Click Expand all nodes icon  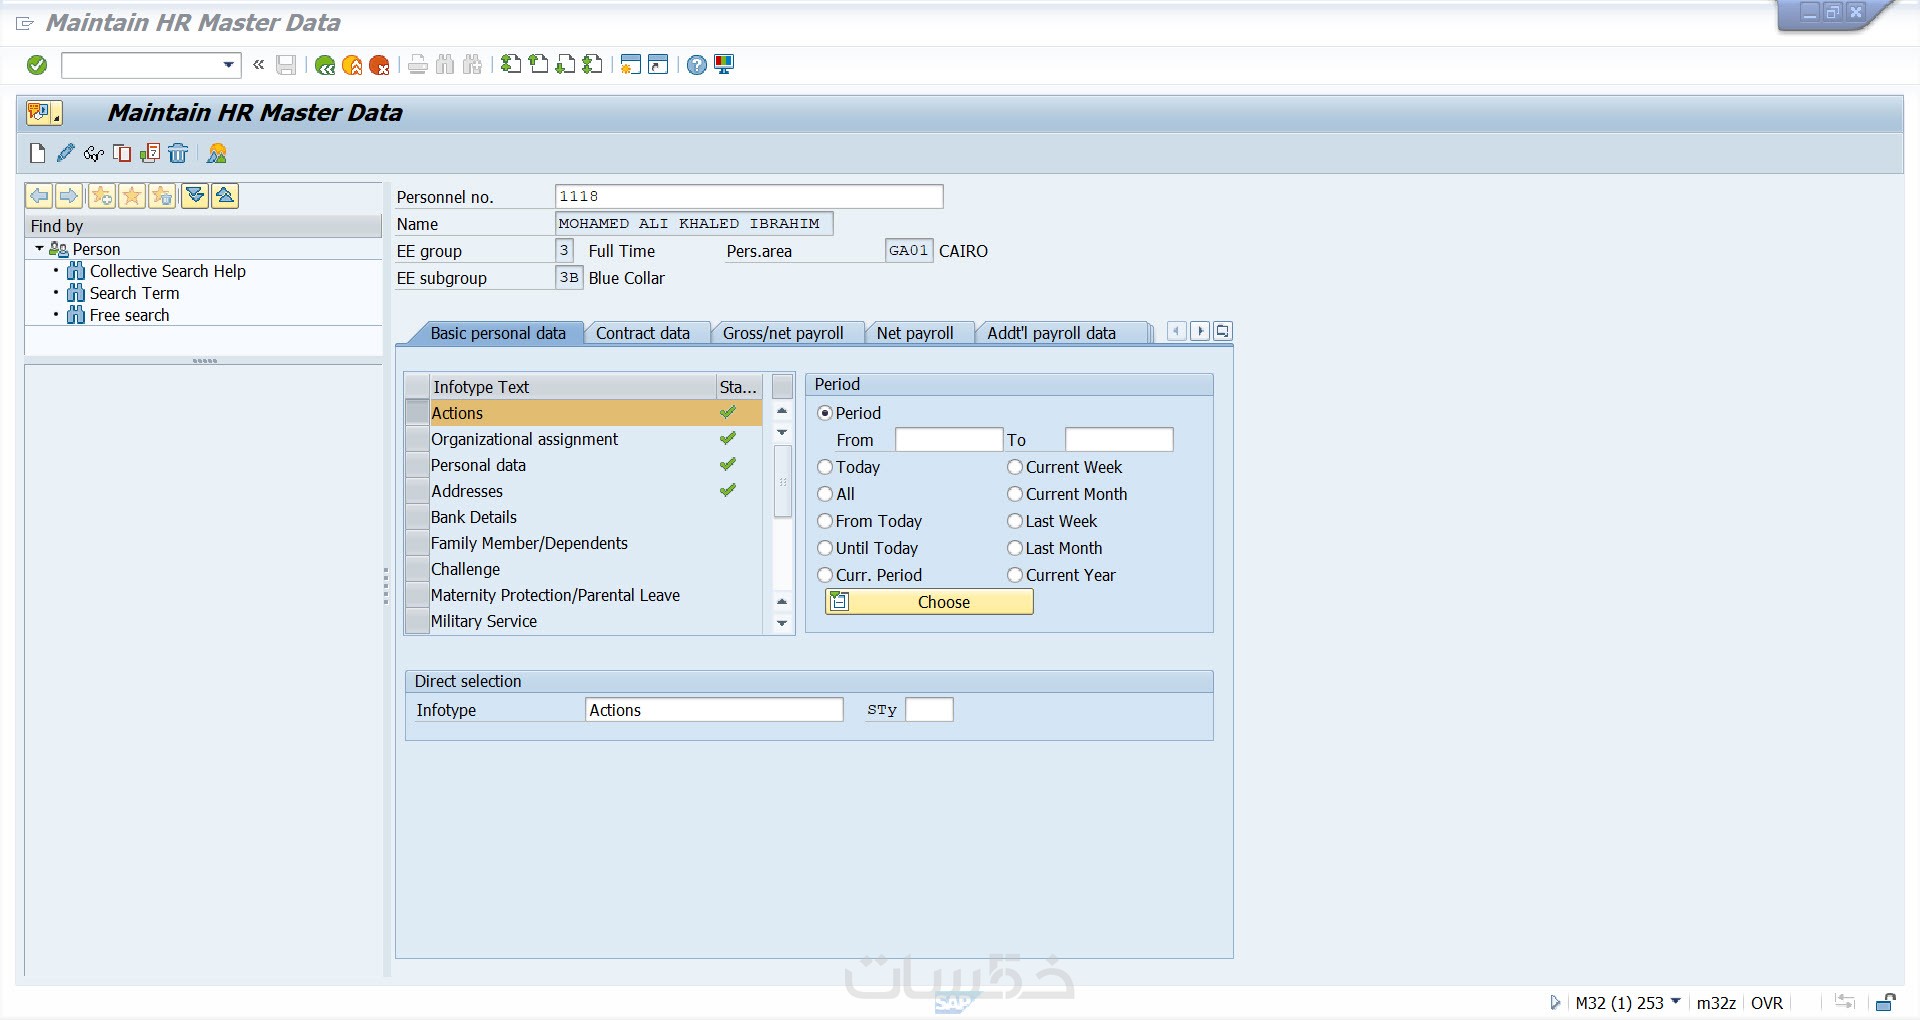[195, 196]
